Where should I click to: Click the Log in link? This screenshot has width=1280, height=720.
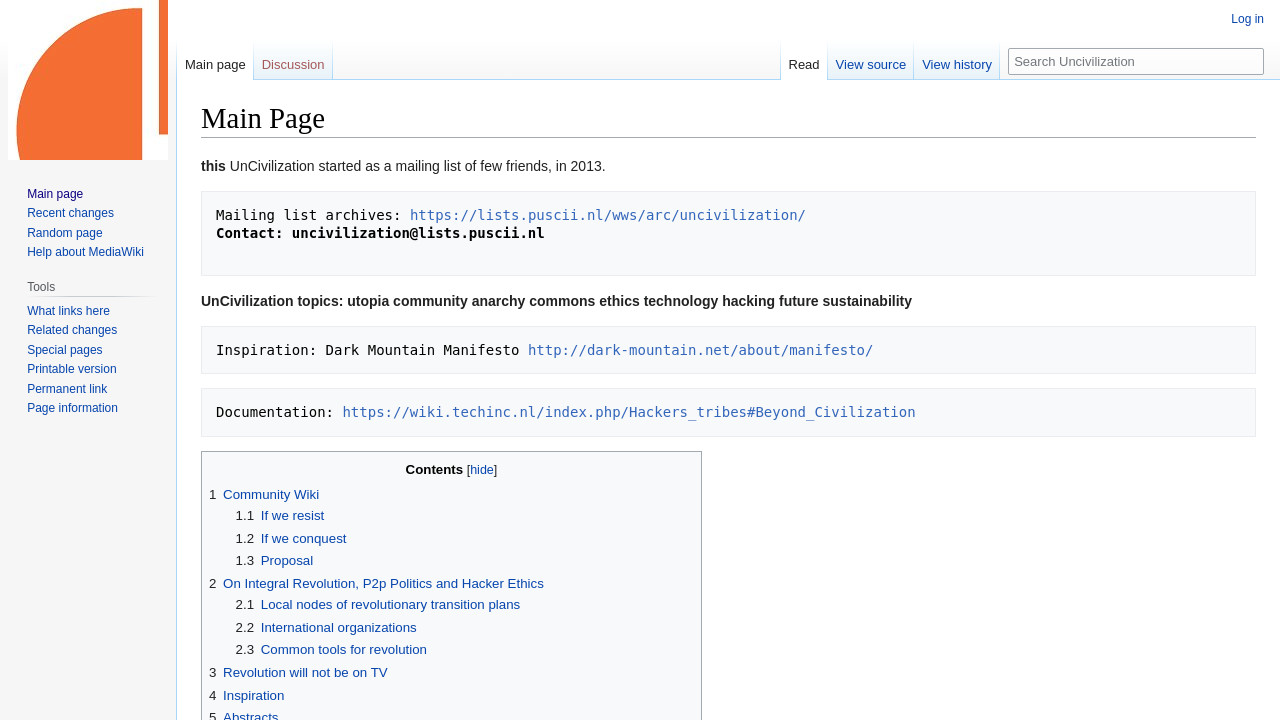pos(1247,19)
